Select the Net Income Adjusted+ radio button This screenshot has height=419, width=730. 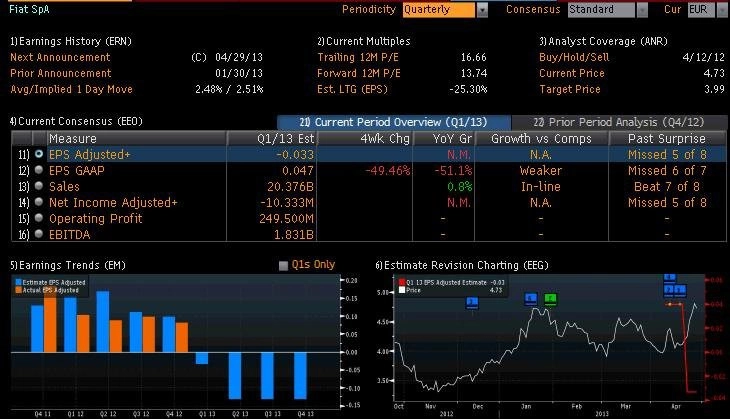tap(39, 202)
